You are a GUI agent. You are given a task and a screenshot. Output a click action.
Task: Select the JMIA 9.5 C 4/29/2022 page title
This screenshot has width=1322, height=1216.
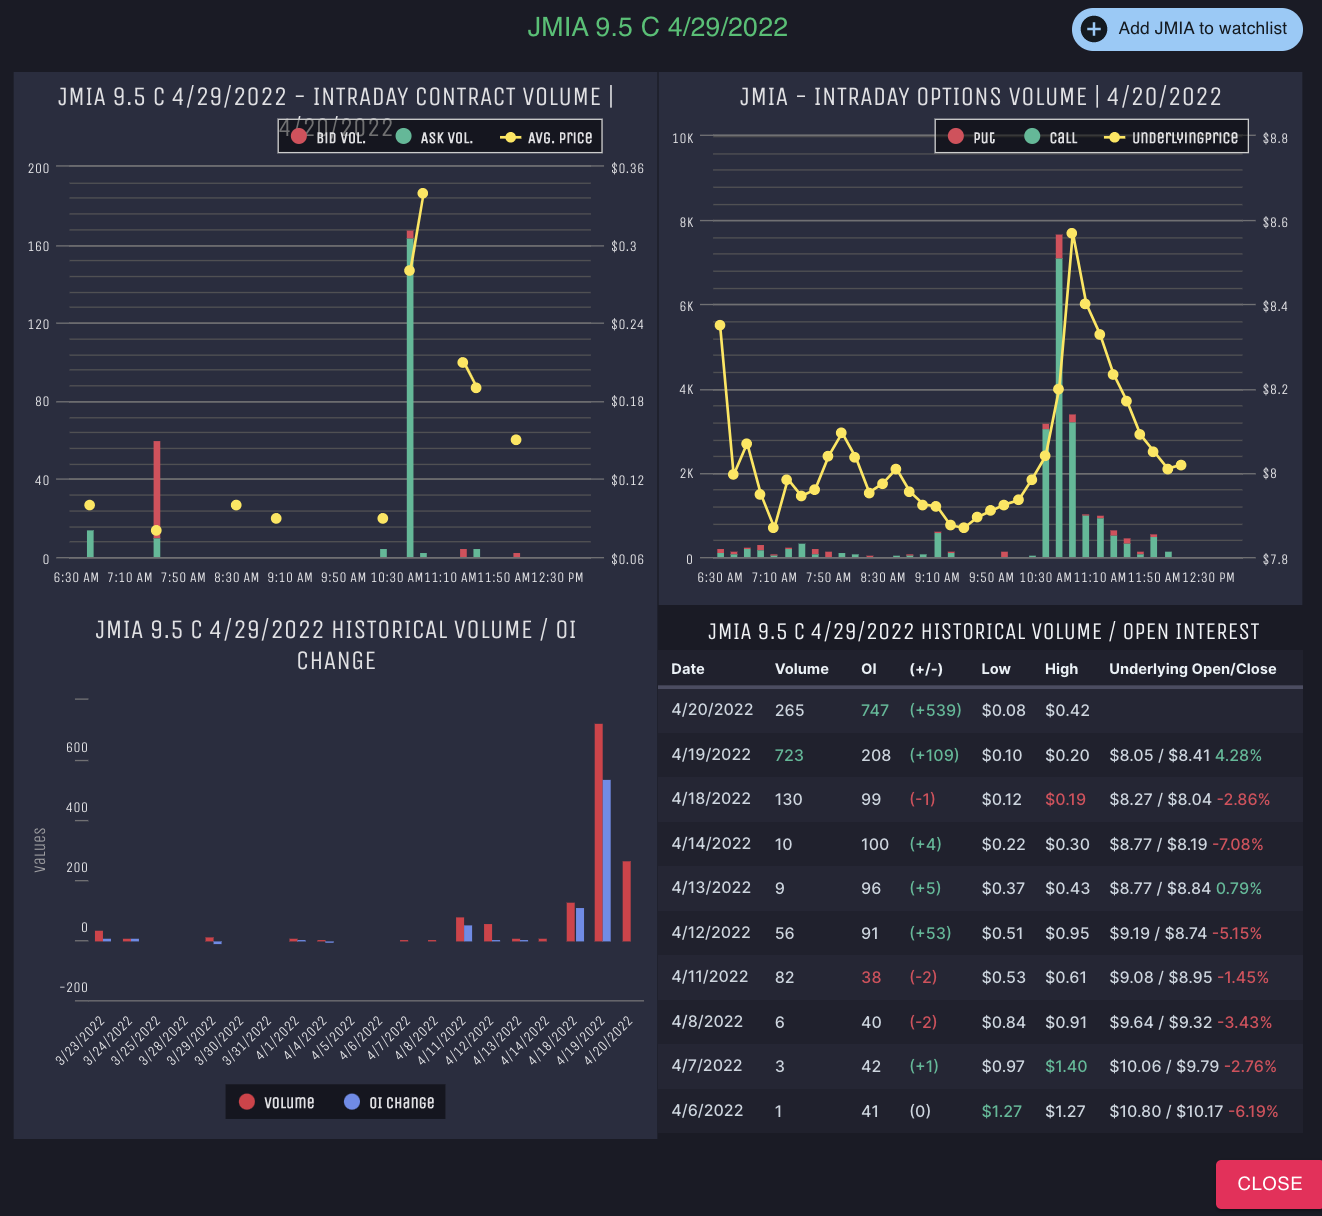coord(657,27)
